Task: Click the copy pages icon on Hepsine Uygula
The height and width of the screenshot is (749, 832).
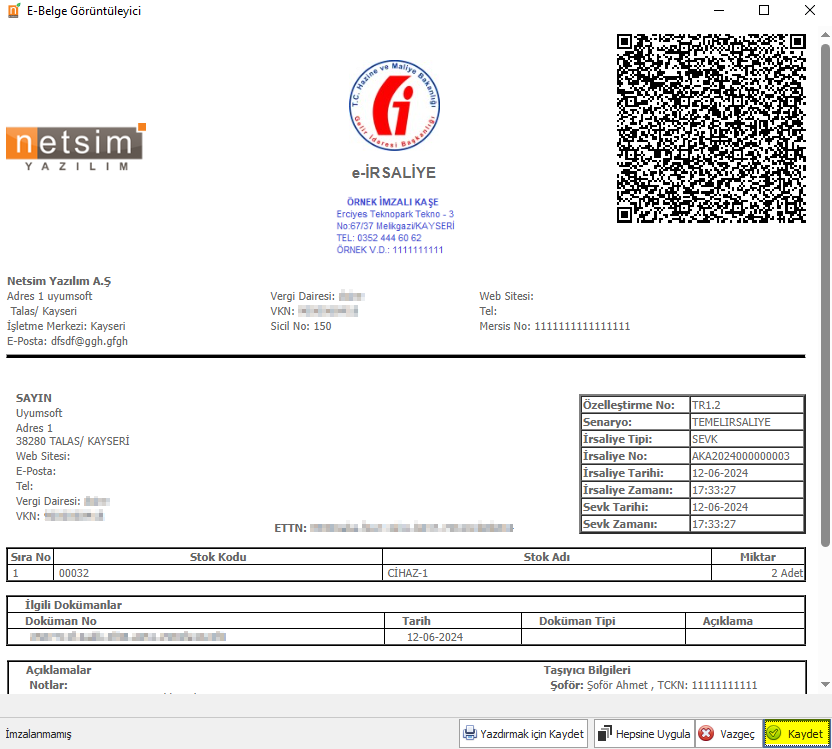Action: (604, 733)
